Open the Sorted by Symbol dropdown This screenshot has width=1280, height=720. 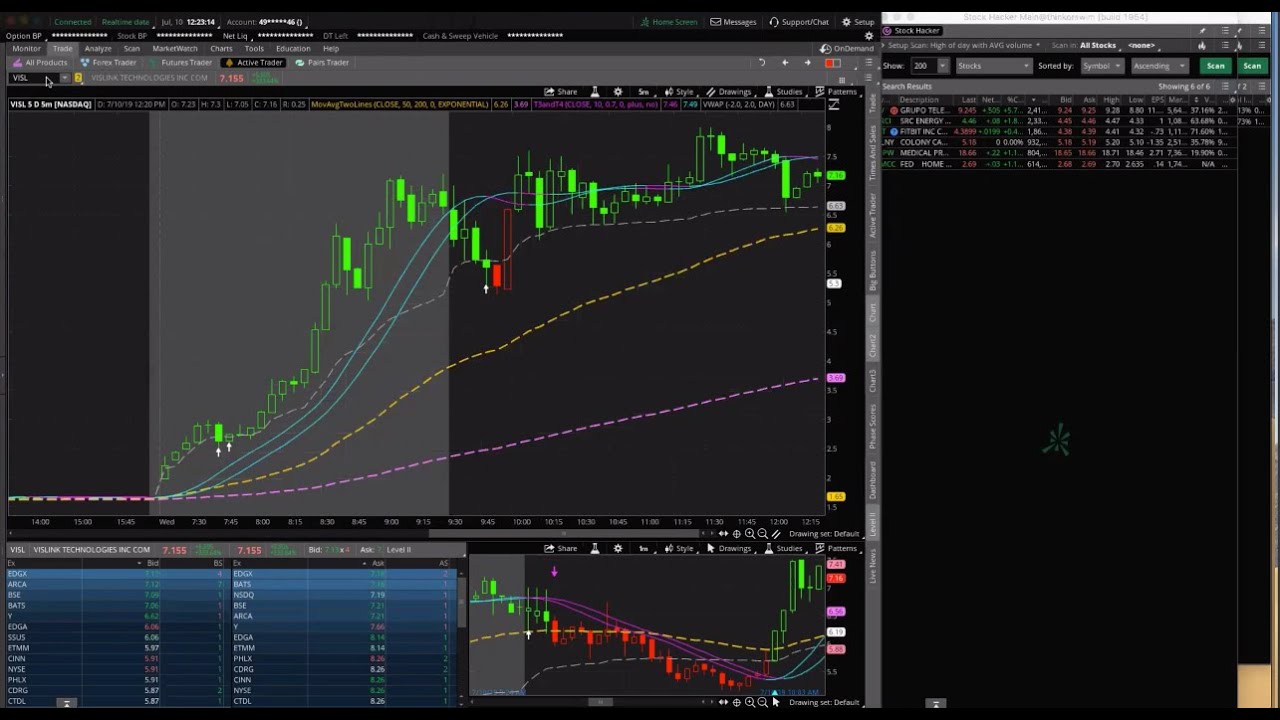[1102, 66]
